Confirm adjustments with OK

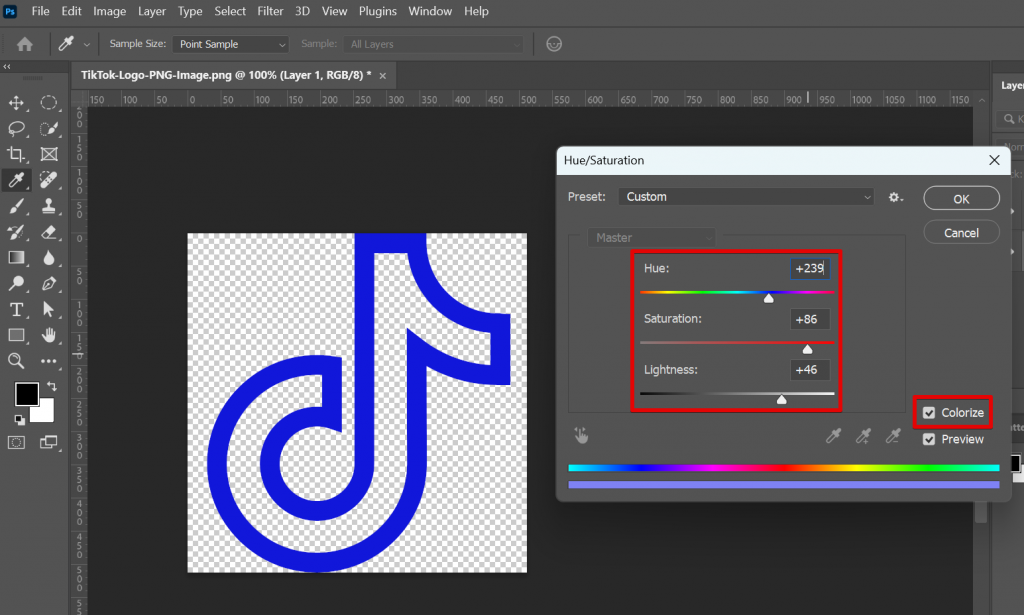pyautogui.click(x=960, y=198)
